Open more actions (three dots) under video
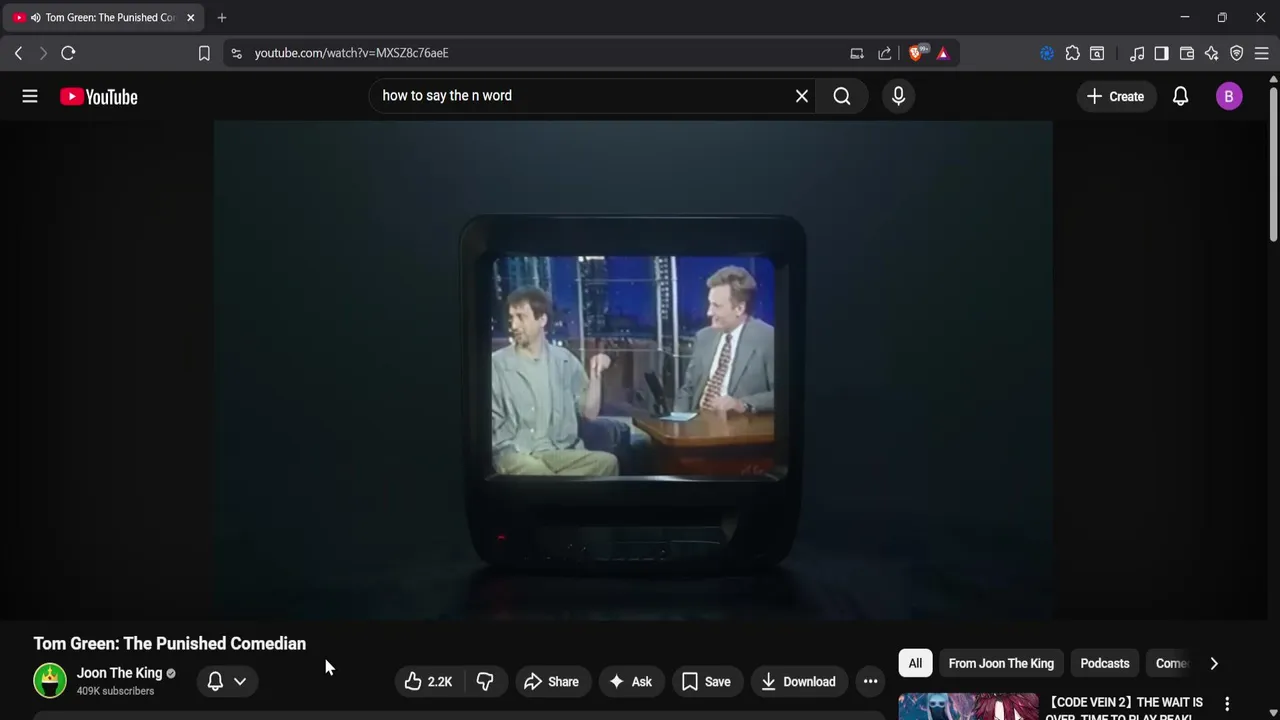The height and width of the screenshot is (720, 1280). 871,682
